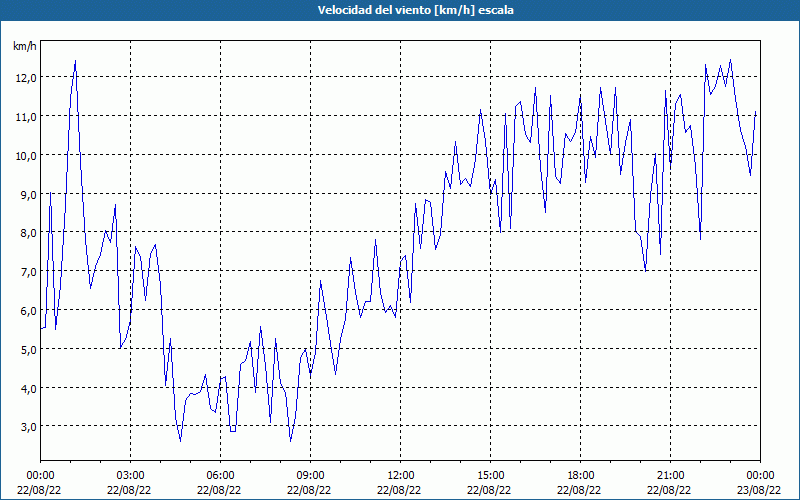Click the '18:00' time axis label

pyautogui.click(x=581, y=476)
